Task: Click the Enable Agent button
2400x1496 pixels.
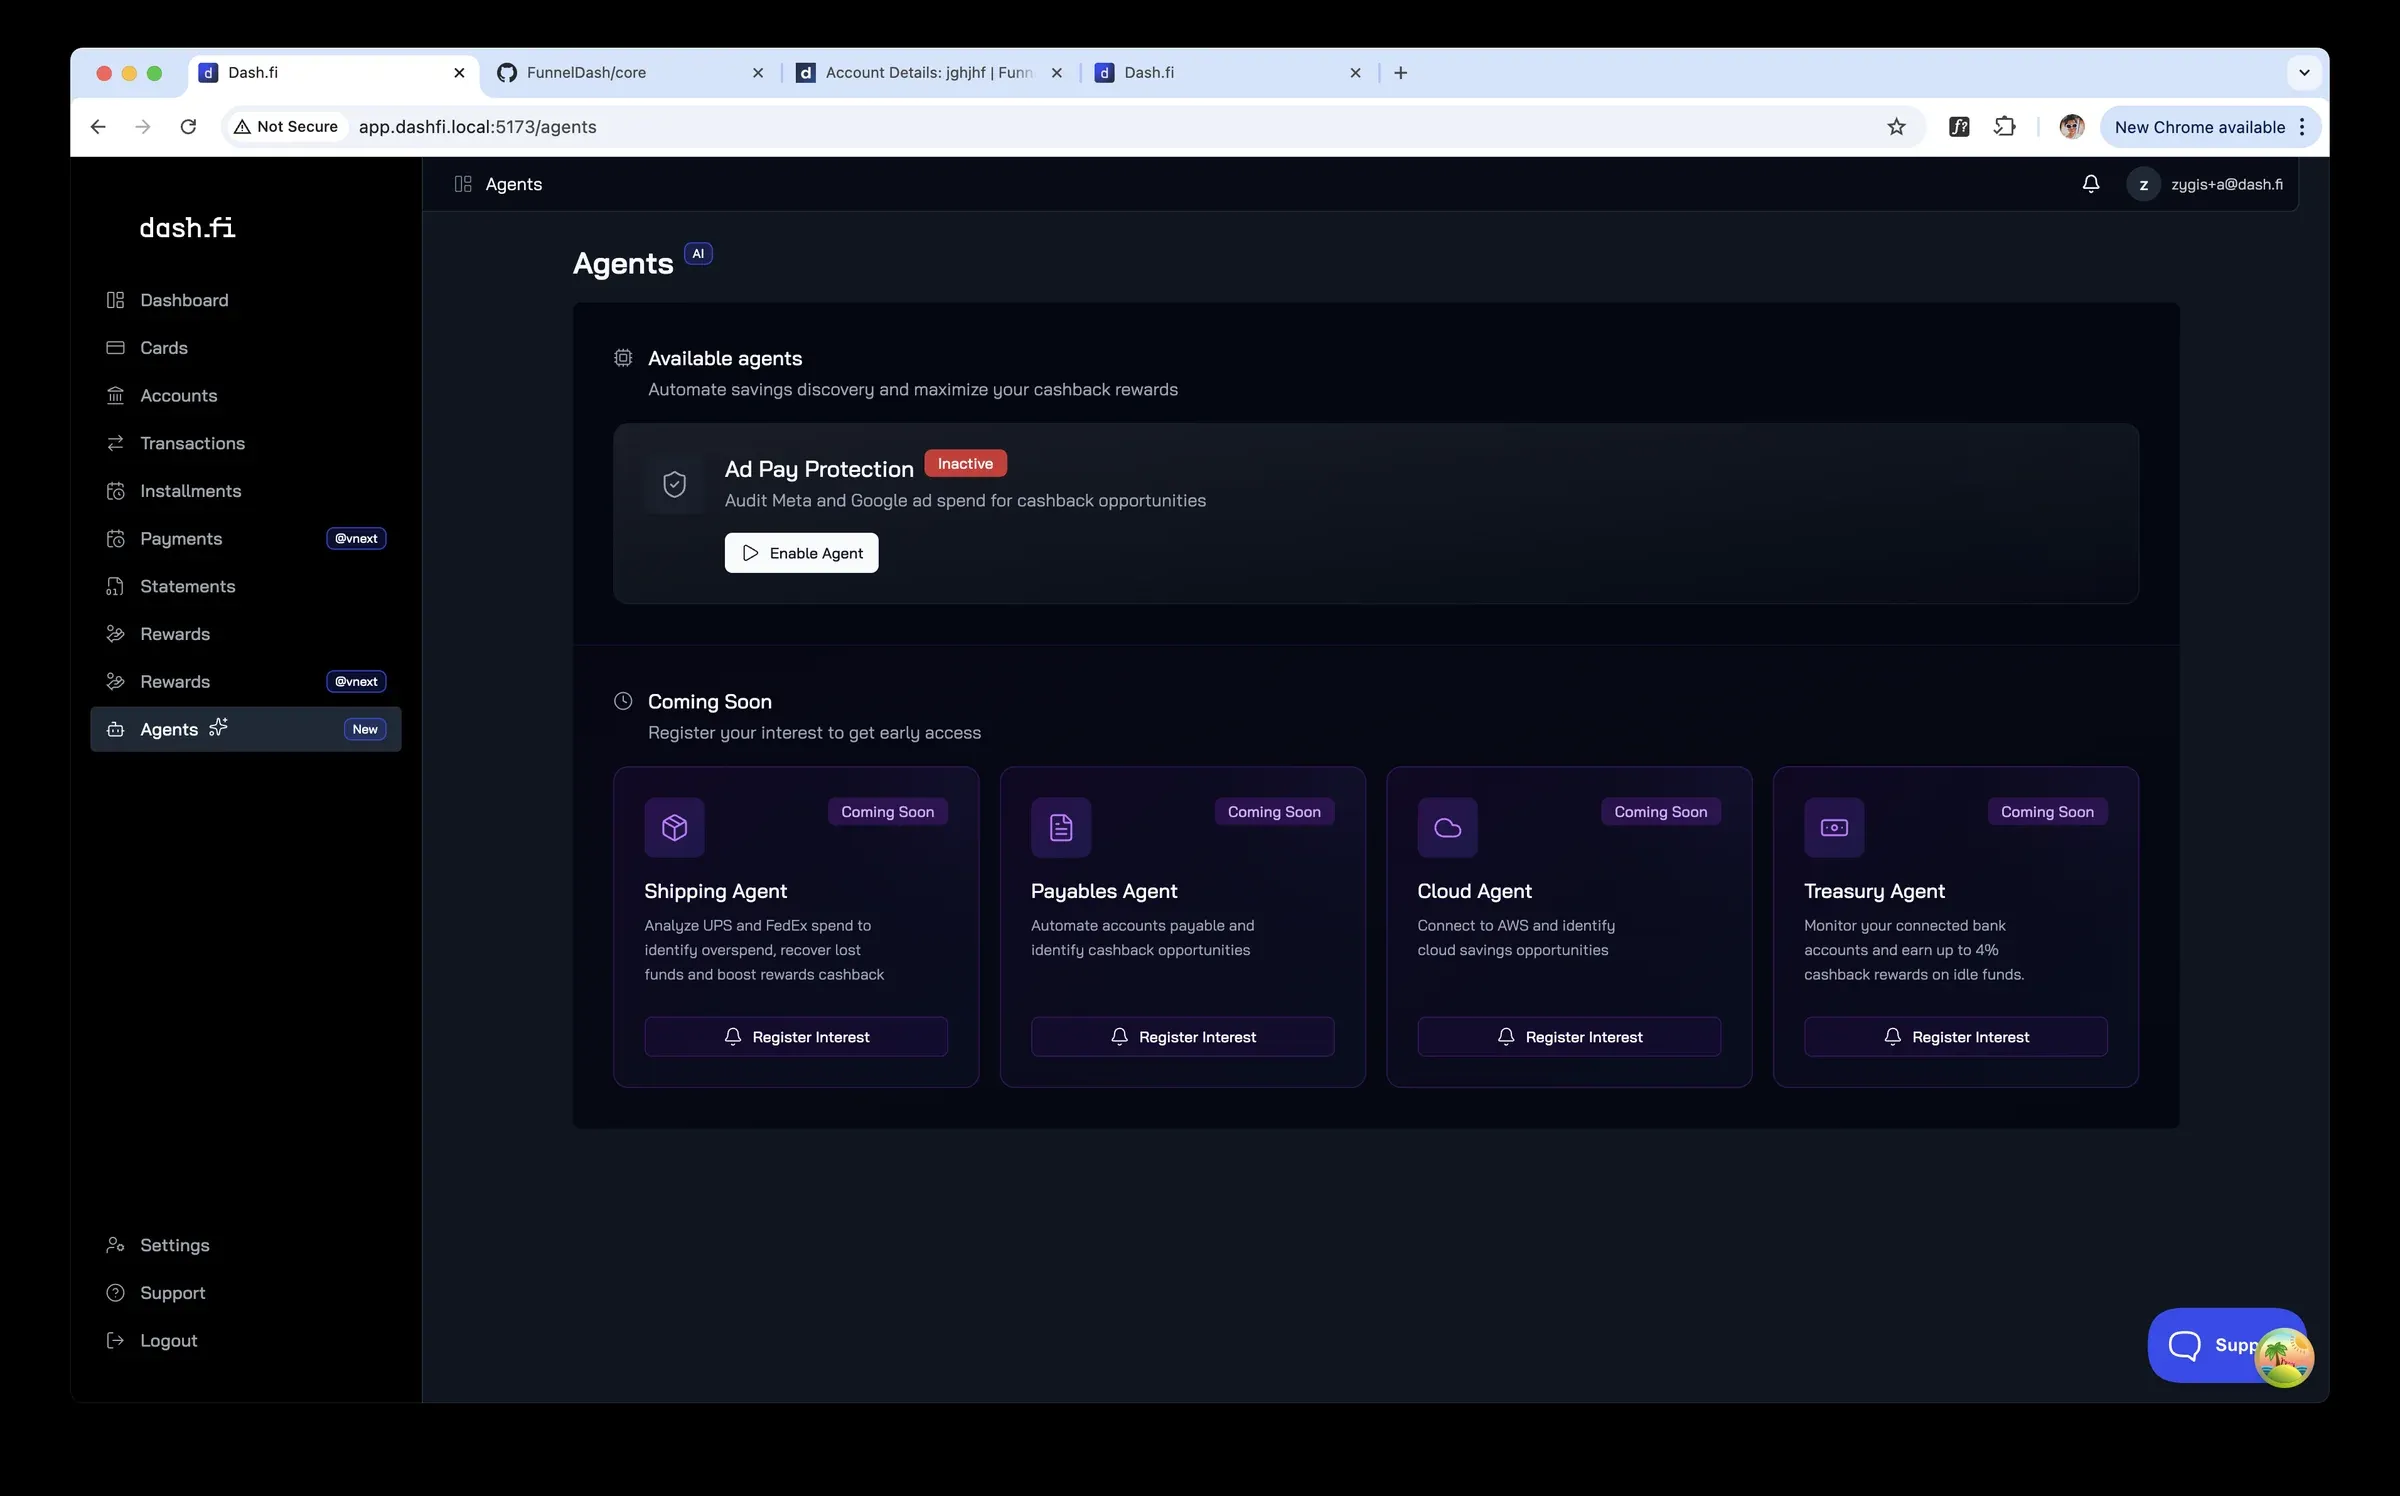Action: [x=801, y=553]
